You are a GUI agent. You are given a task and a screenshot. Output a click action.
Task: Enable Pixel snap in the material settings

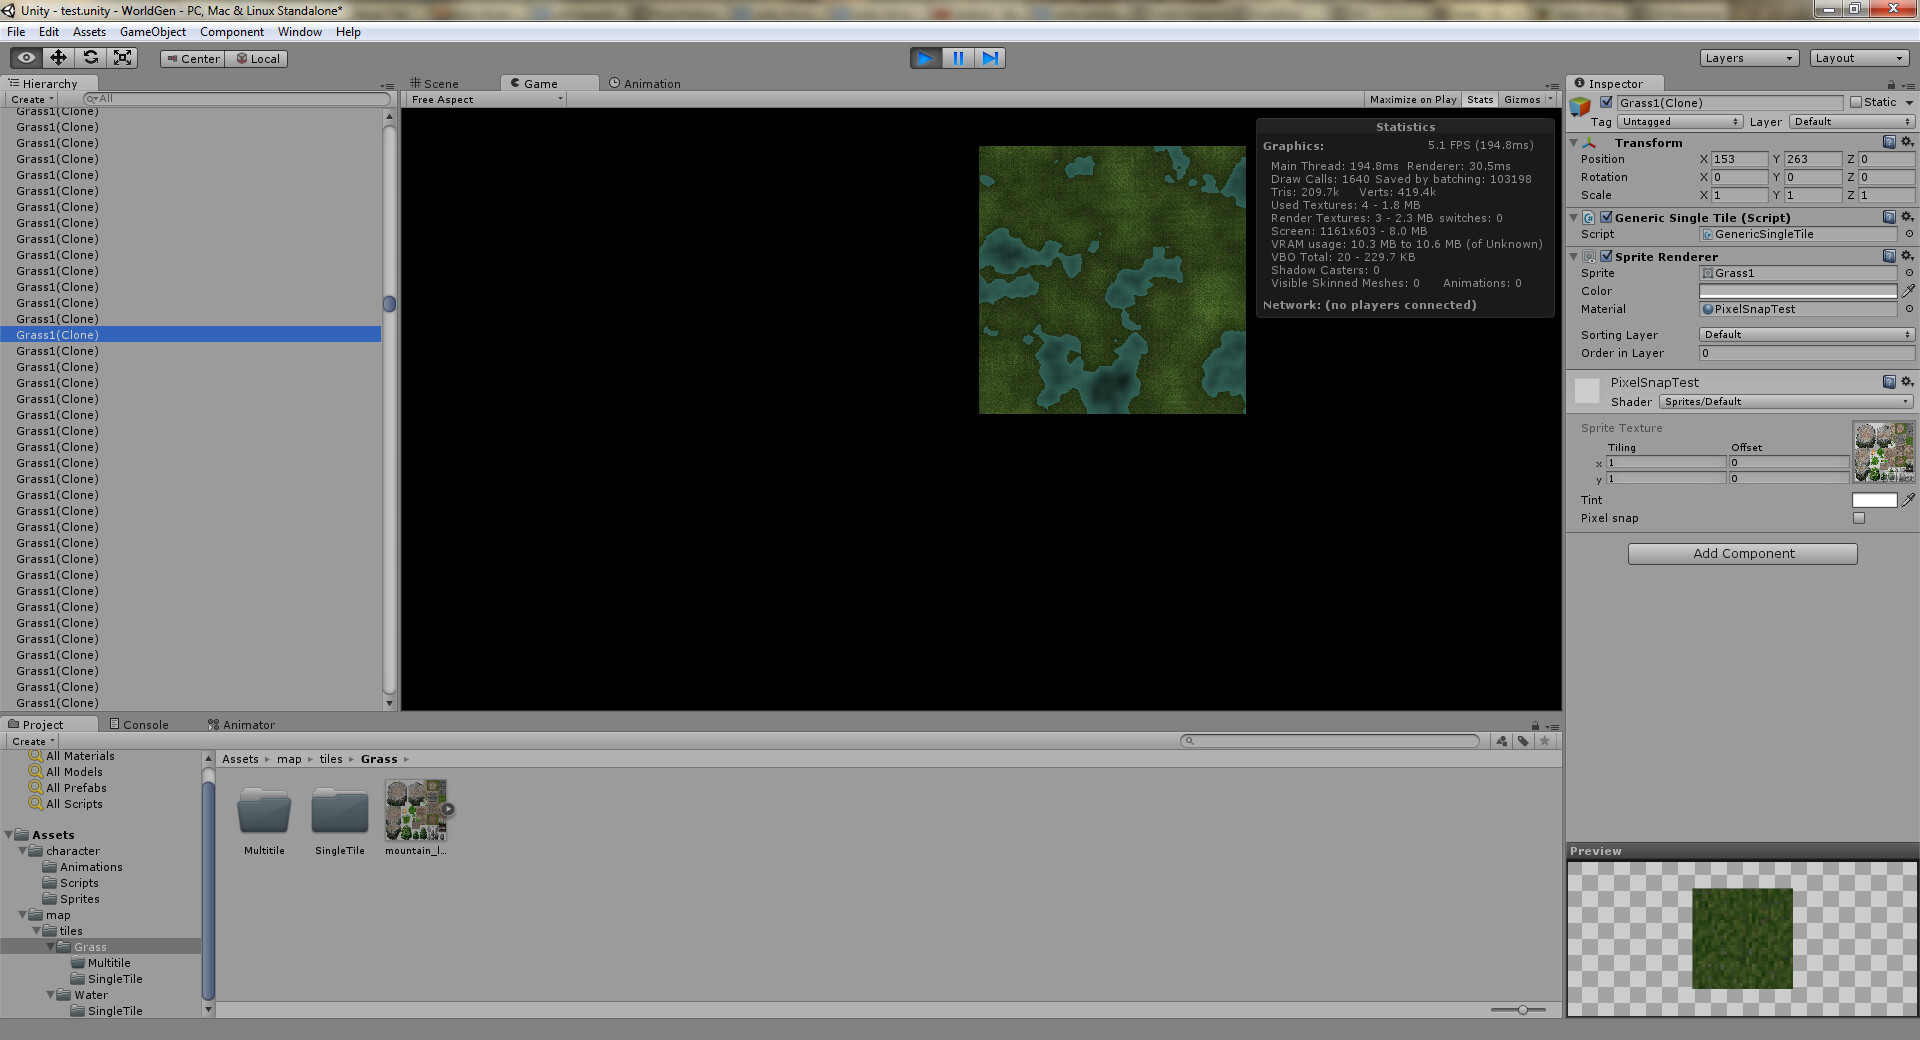click(1859, 518)
